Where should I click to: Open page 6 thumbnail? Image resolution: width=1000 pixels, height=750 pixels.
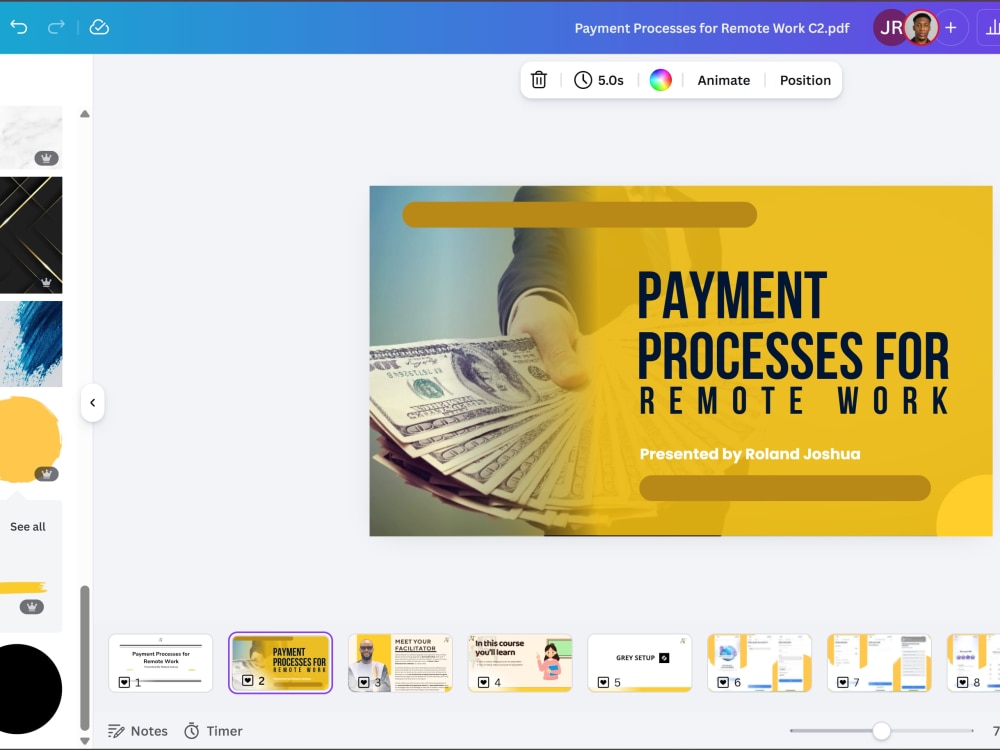pyautogui.click(x=760, y=663)
